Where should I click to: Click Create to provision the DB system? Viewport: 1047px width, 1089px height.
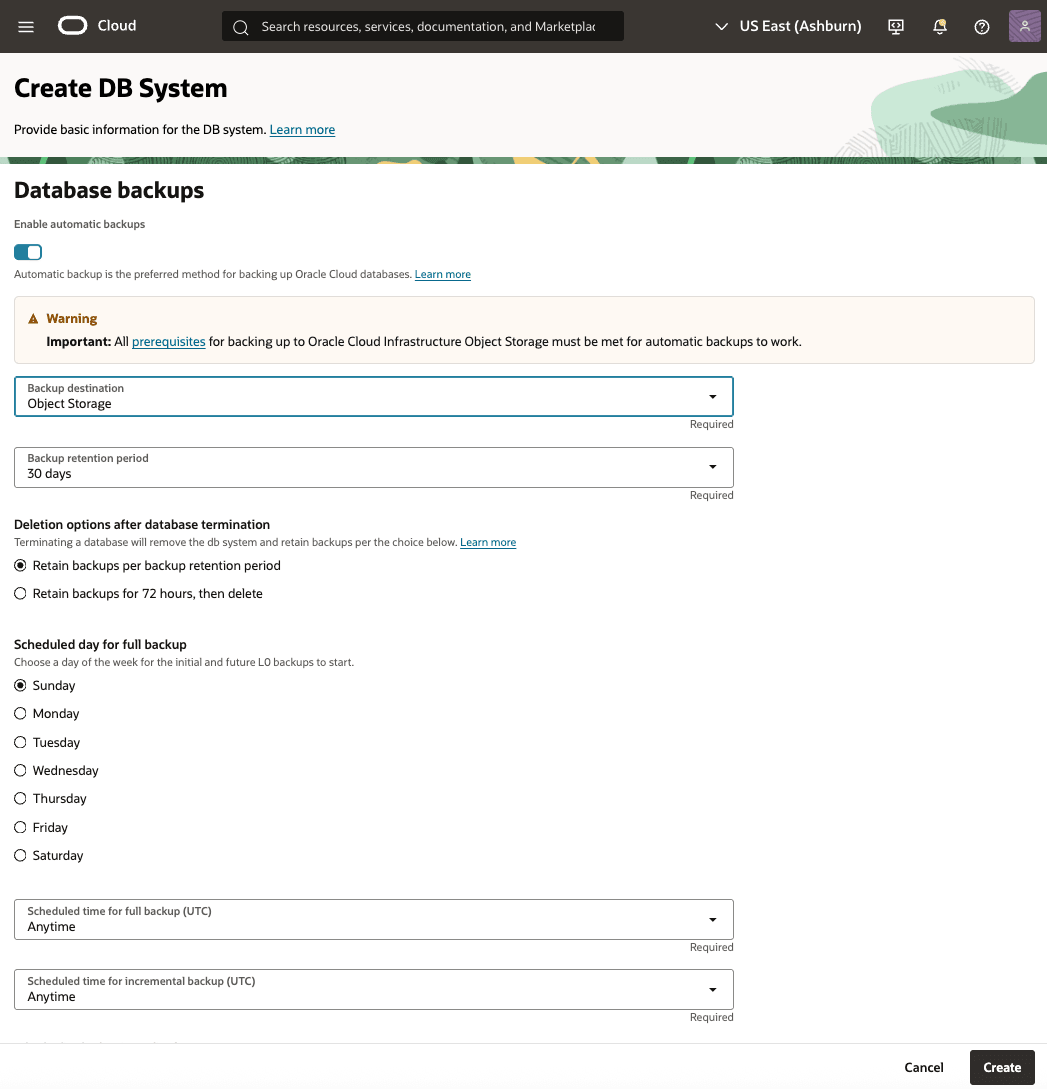1001,1067
